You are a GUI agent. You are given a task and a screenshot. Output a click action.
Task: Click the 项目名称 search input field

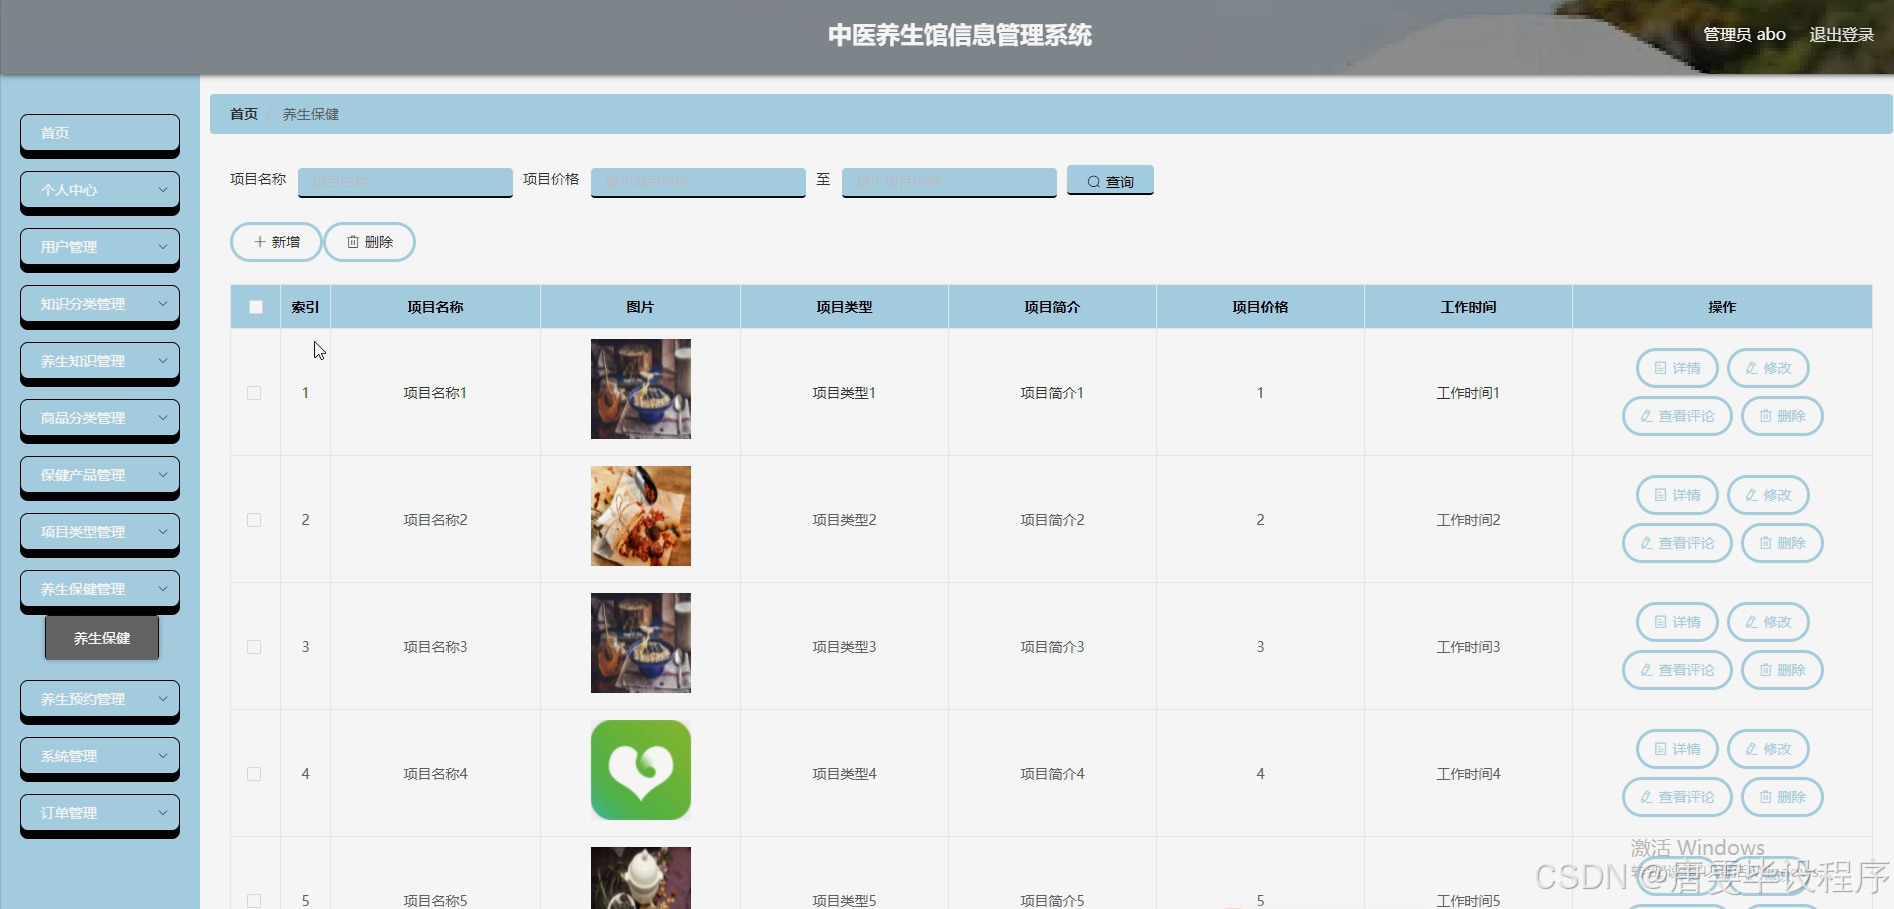point(405,182)
